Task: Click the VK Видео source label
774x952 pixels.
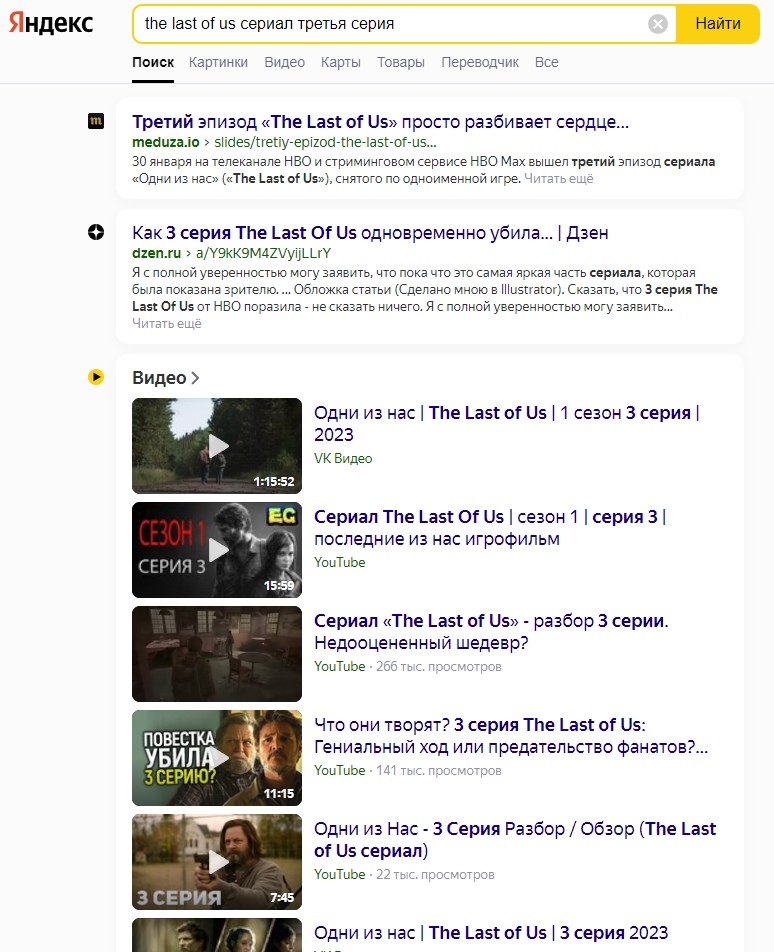Action: (343, 458)
